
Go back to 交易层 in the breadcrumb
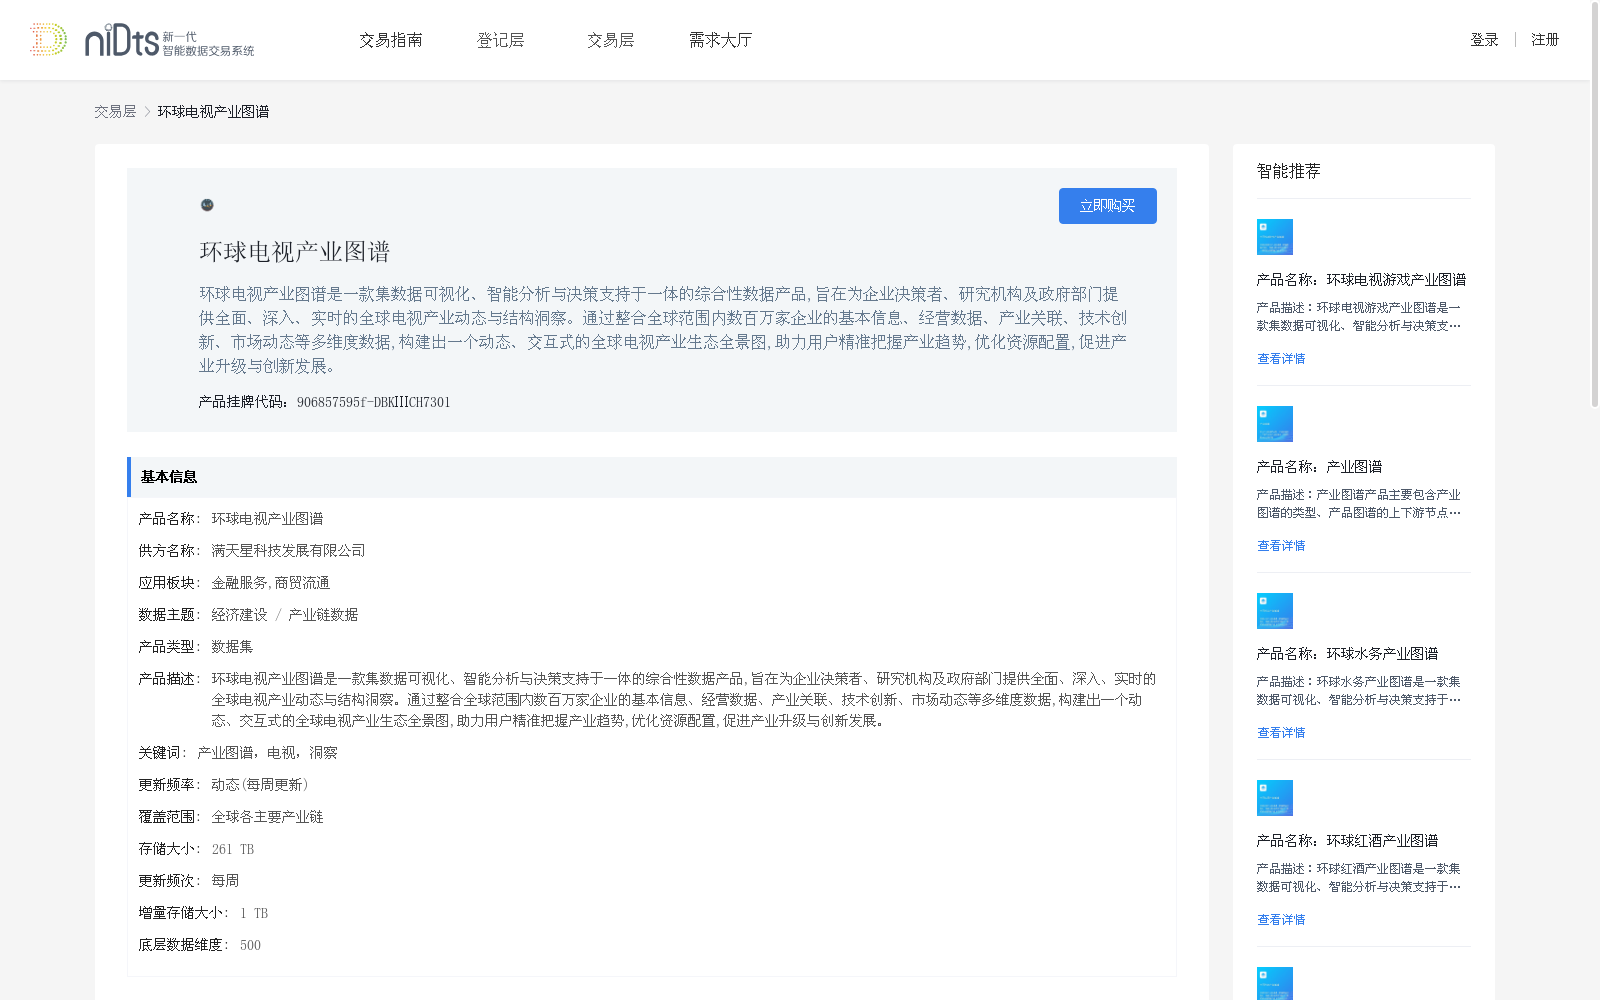(115, 112)
